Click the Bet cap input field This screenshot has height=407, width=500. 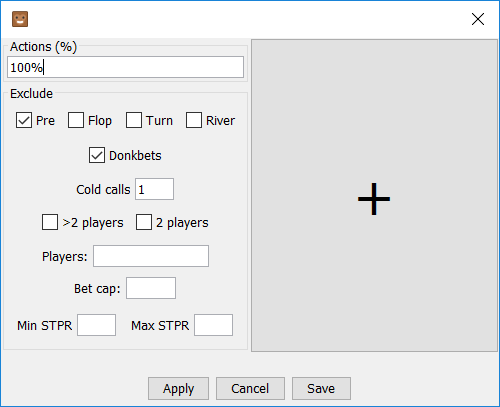(151, 288)
